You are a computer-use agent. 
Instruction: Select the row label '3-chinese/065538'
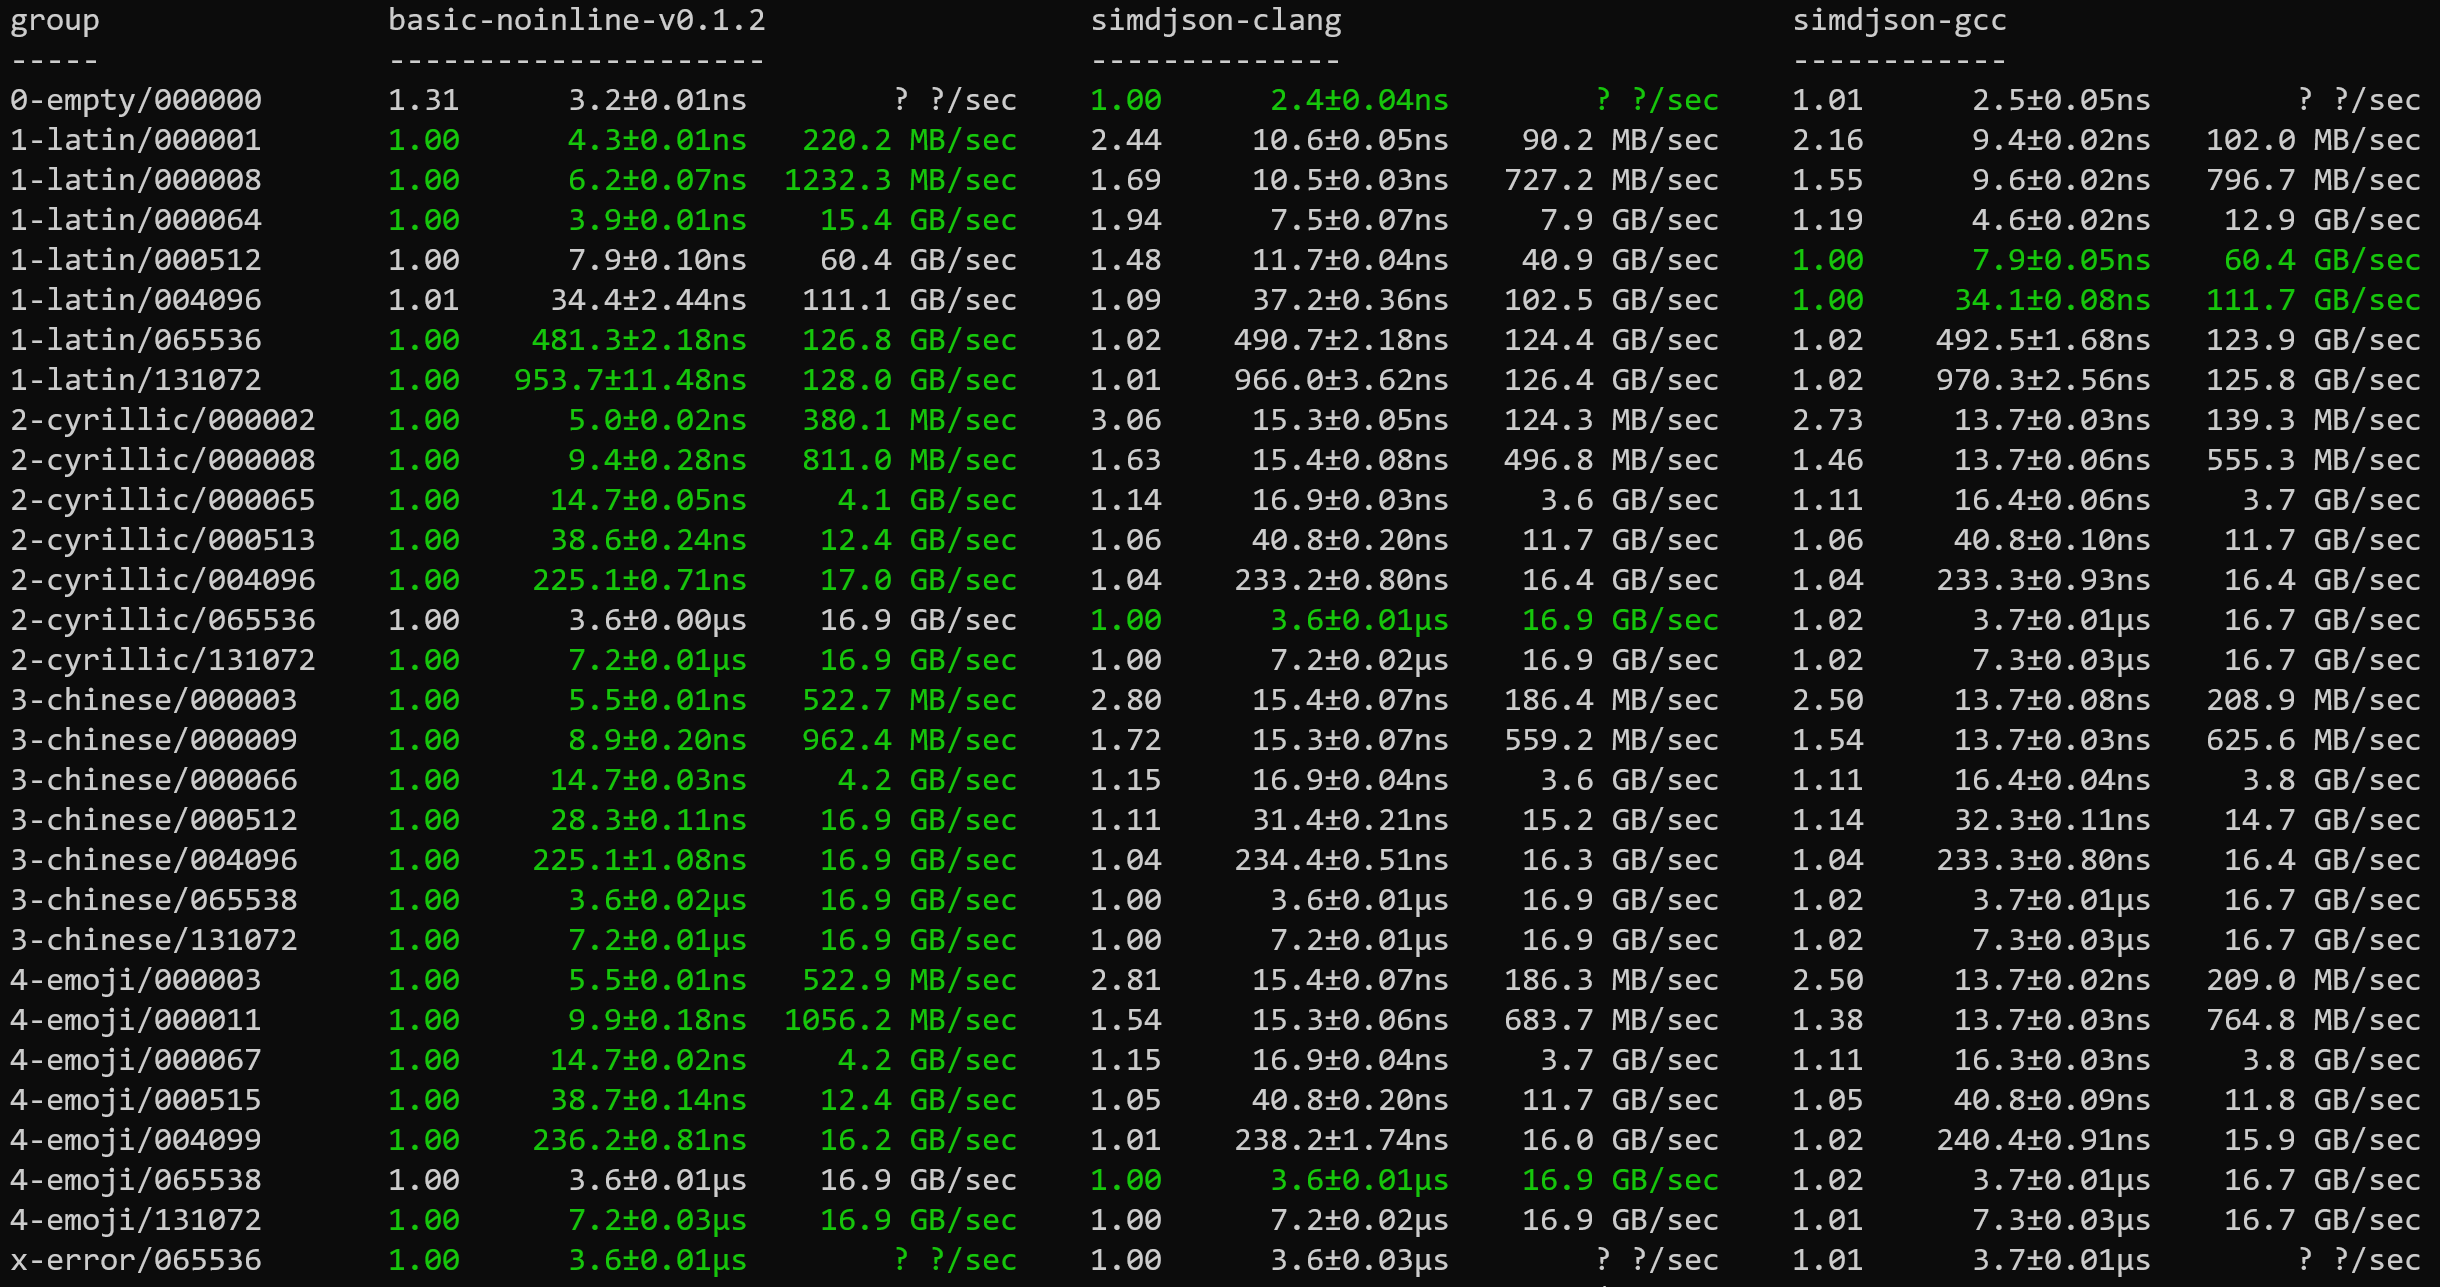coord(154,900)
